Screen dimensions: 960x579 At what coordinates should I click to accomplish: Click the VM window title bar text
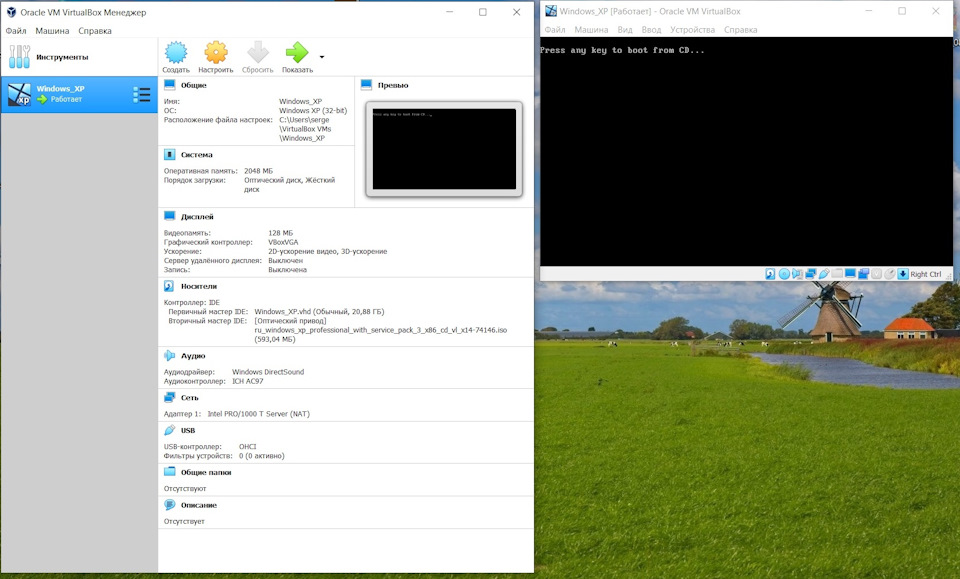click(x=650, y=11)
